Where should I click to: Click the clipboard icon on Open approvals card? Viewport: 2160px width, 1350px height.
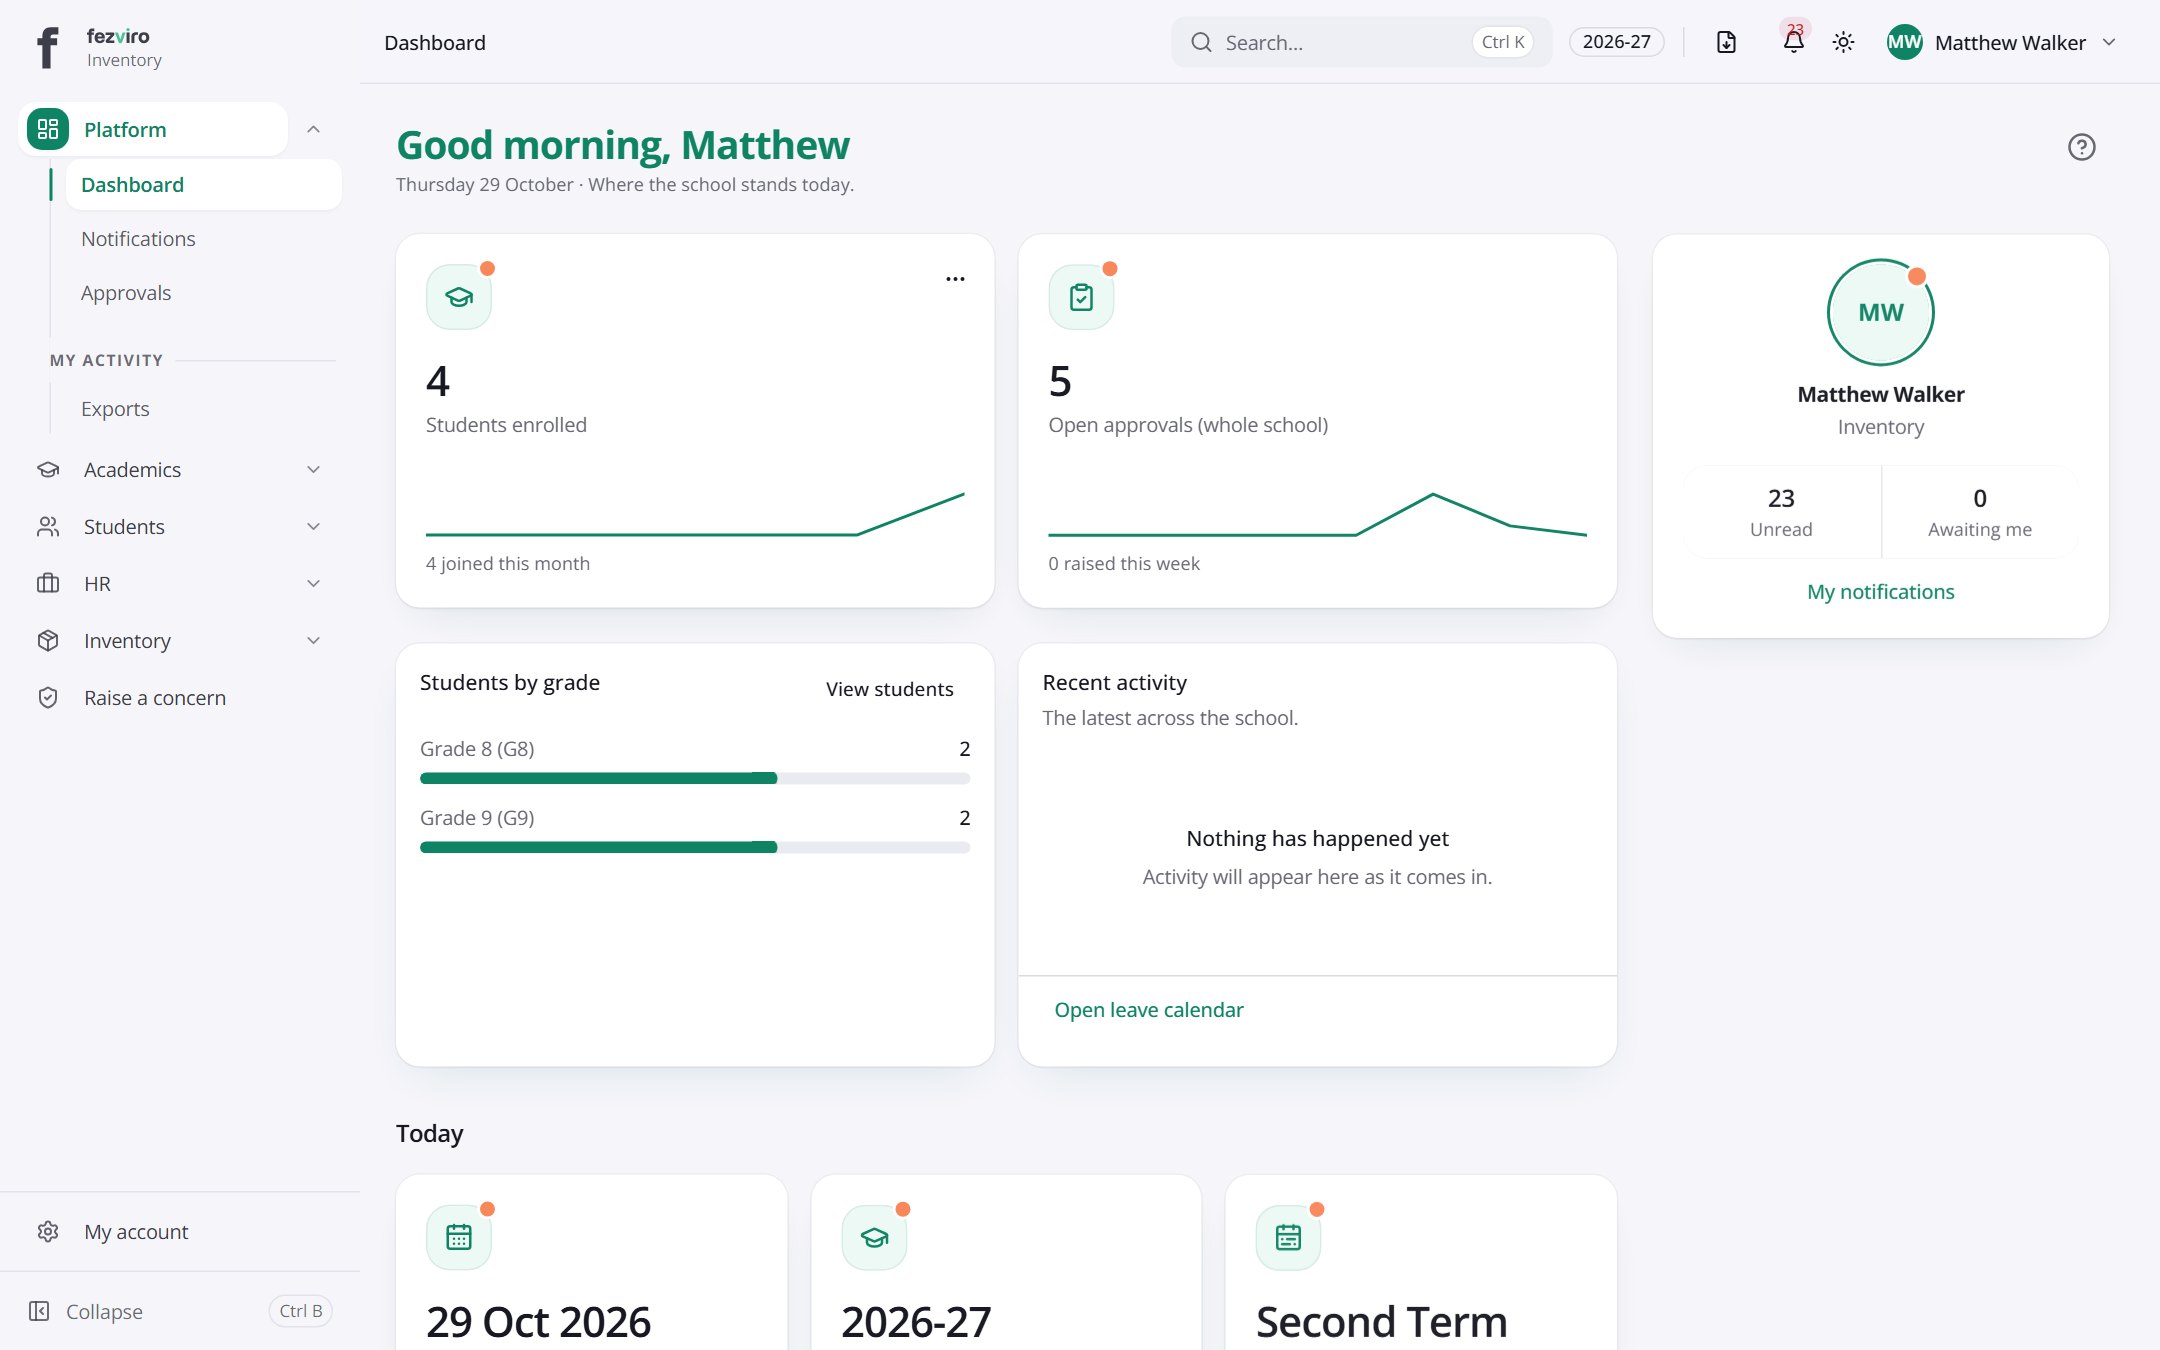tap(1081, 297)
